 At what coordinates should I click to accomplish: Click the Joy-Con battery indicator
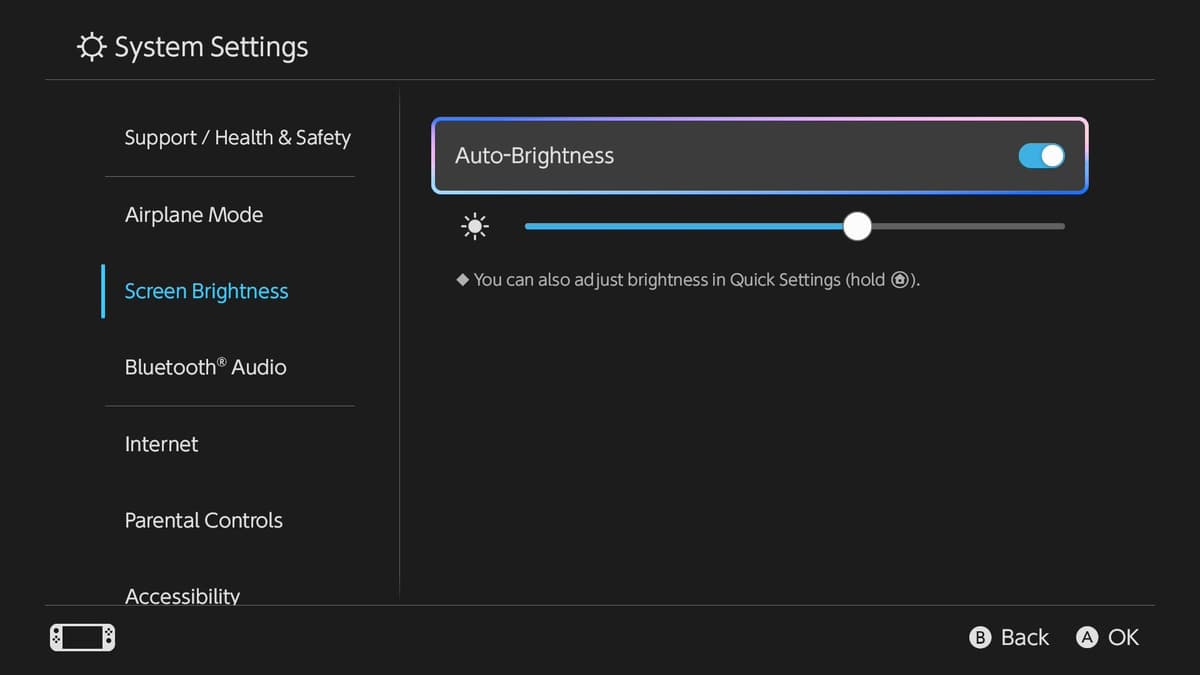pyautogui.click(x=82, y=637)
